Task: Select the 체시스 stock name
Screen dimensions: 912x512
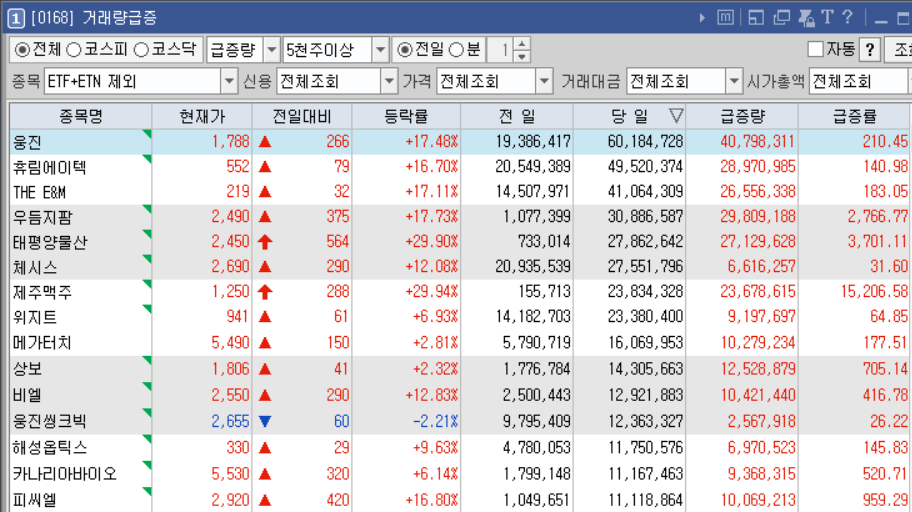Action: (35, 267)
